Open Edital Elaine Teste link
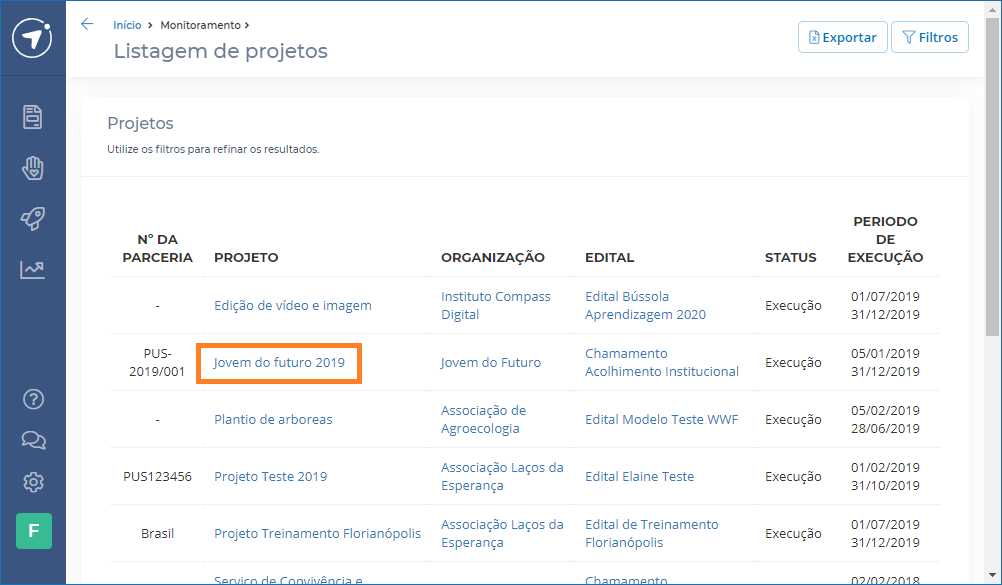 coord(640,476)
